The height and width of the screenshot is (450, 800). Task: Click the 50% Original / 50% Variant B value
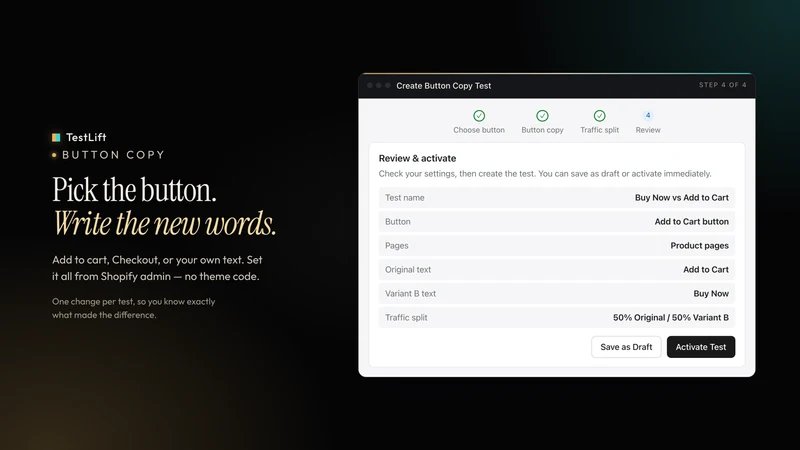(670, 317)
